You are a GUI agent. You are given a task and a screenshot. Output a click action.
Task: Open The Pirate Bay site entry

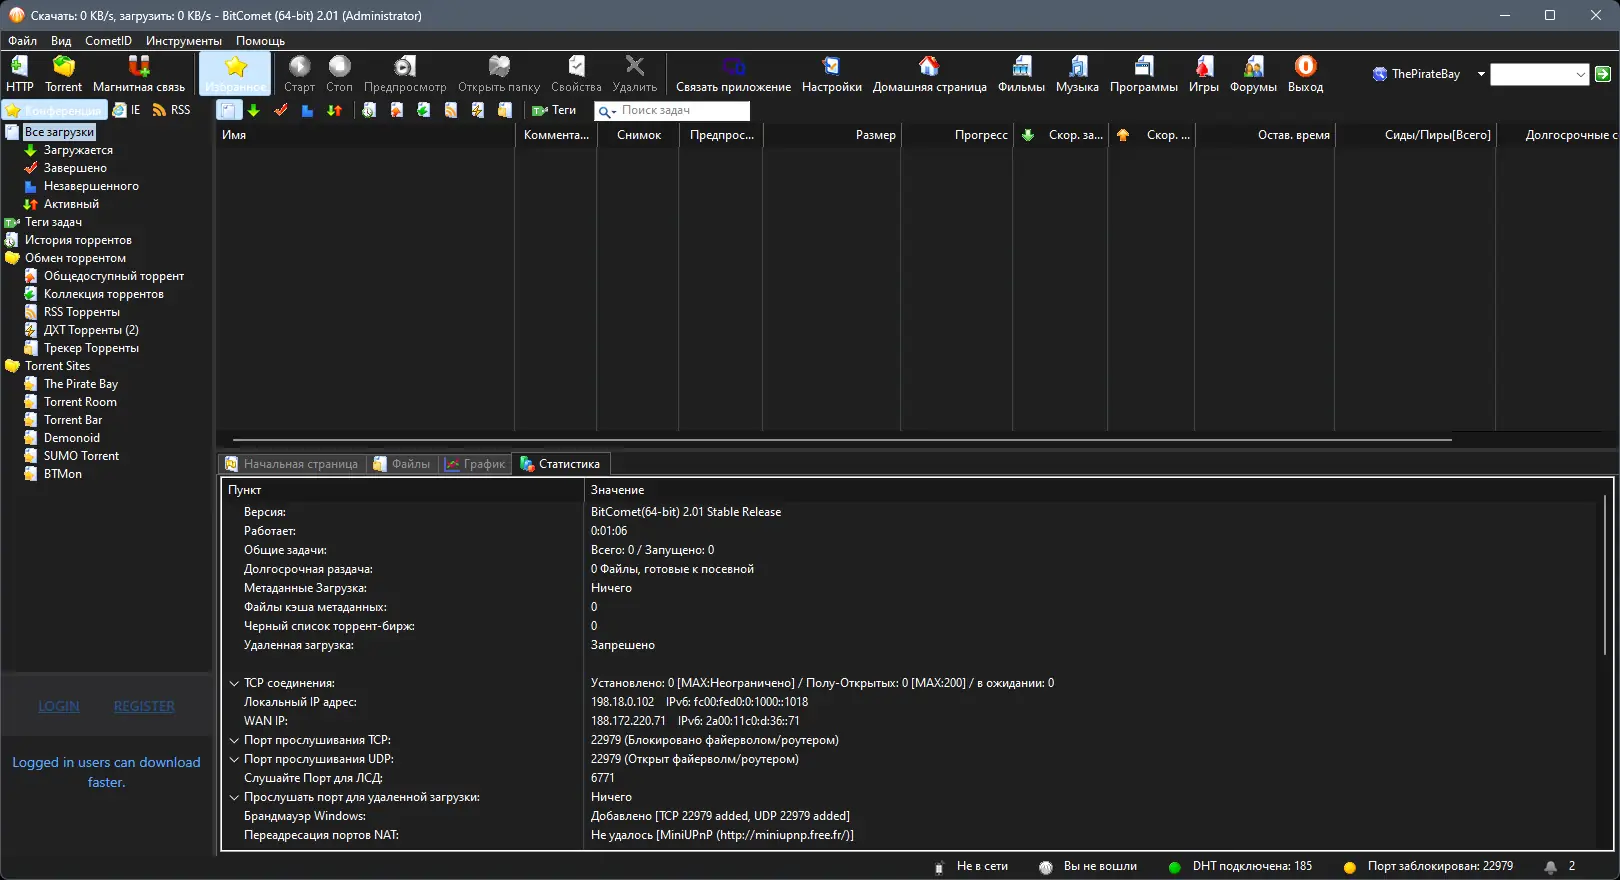click(x=81, y=384)
